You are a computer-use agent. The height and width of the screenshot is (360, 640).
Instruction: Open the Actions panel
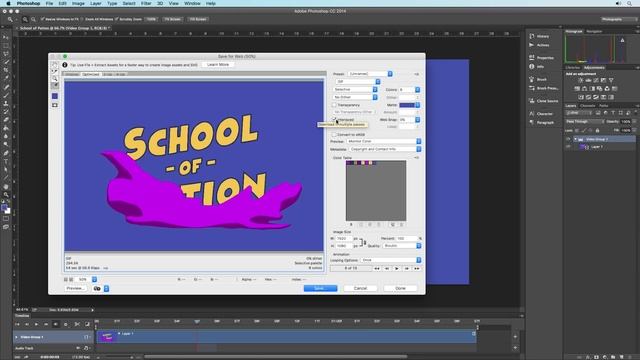coord(540,45)
